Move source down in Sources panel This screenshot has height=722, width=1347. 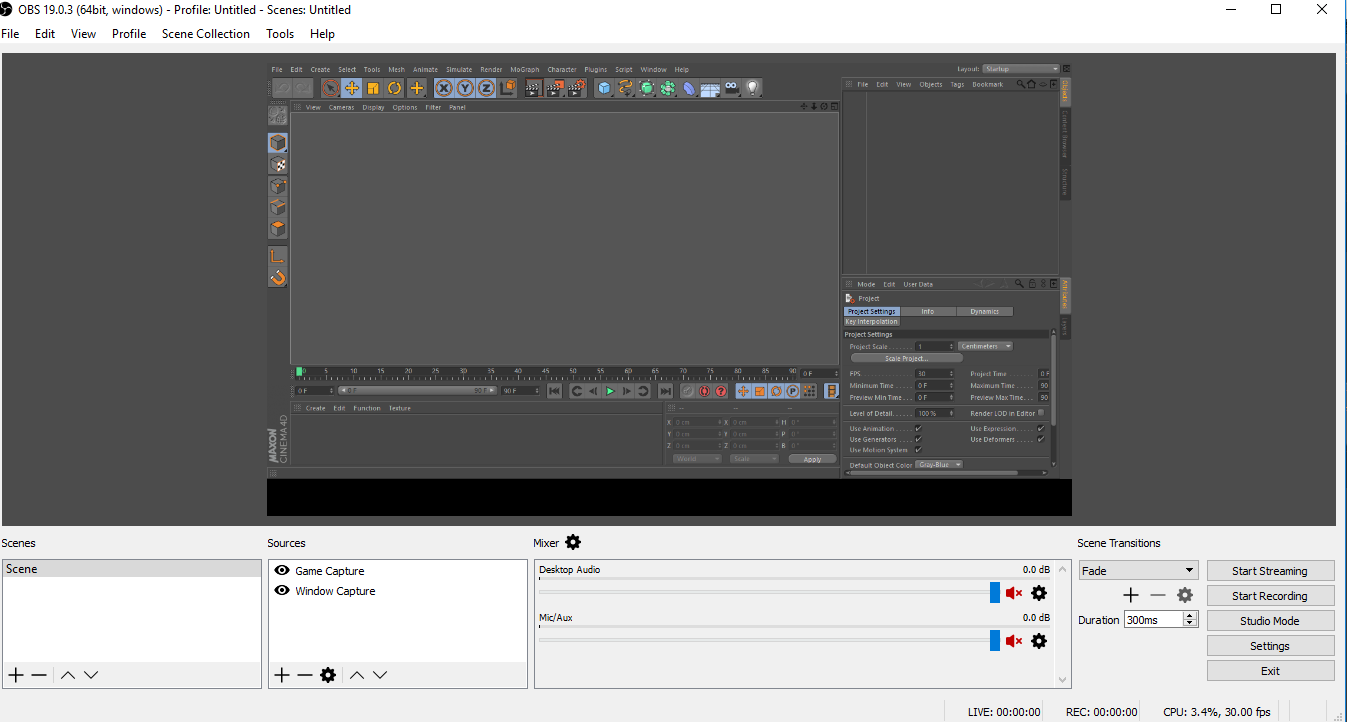click(x=380, y=675)
